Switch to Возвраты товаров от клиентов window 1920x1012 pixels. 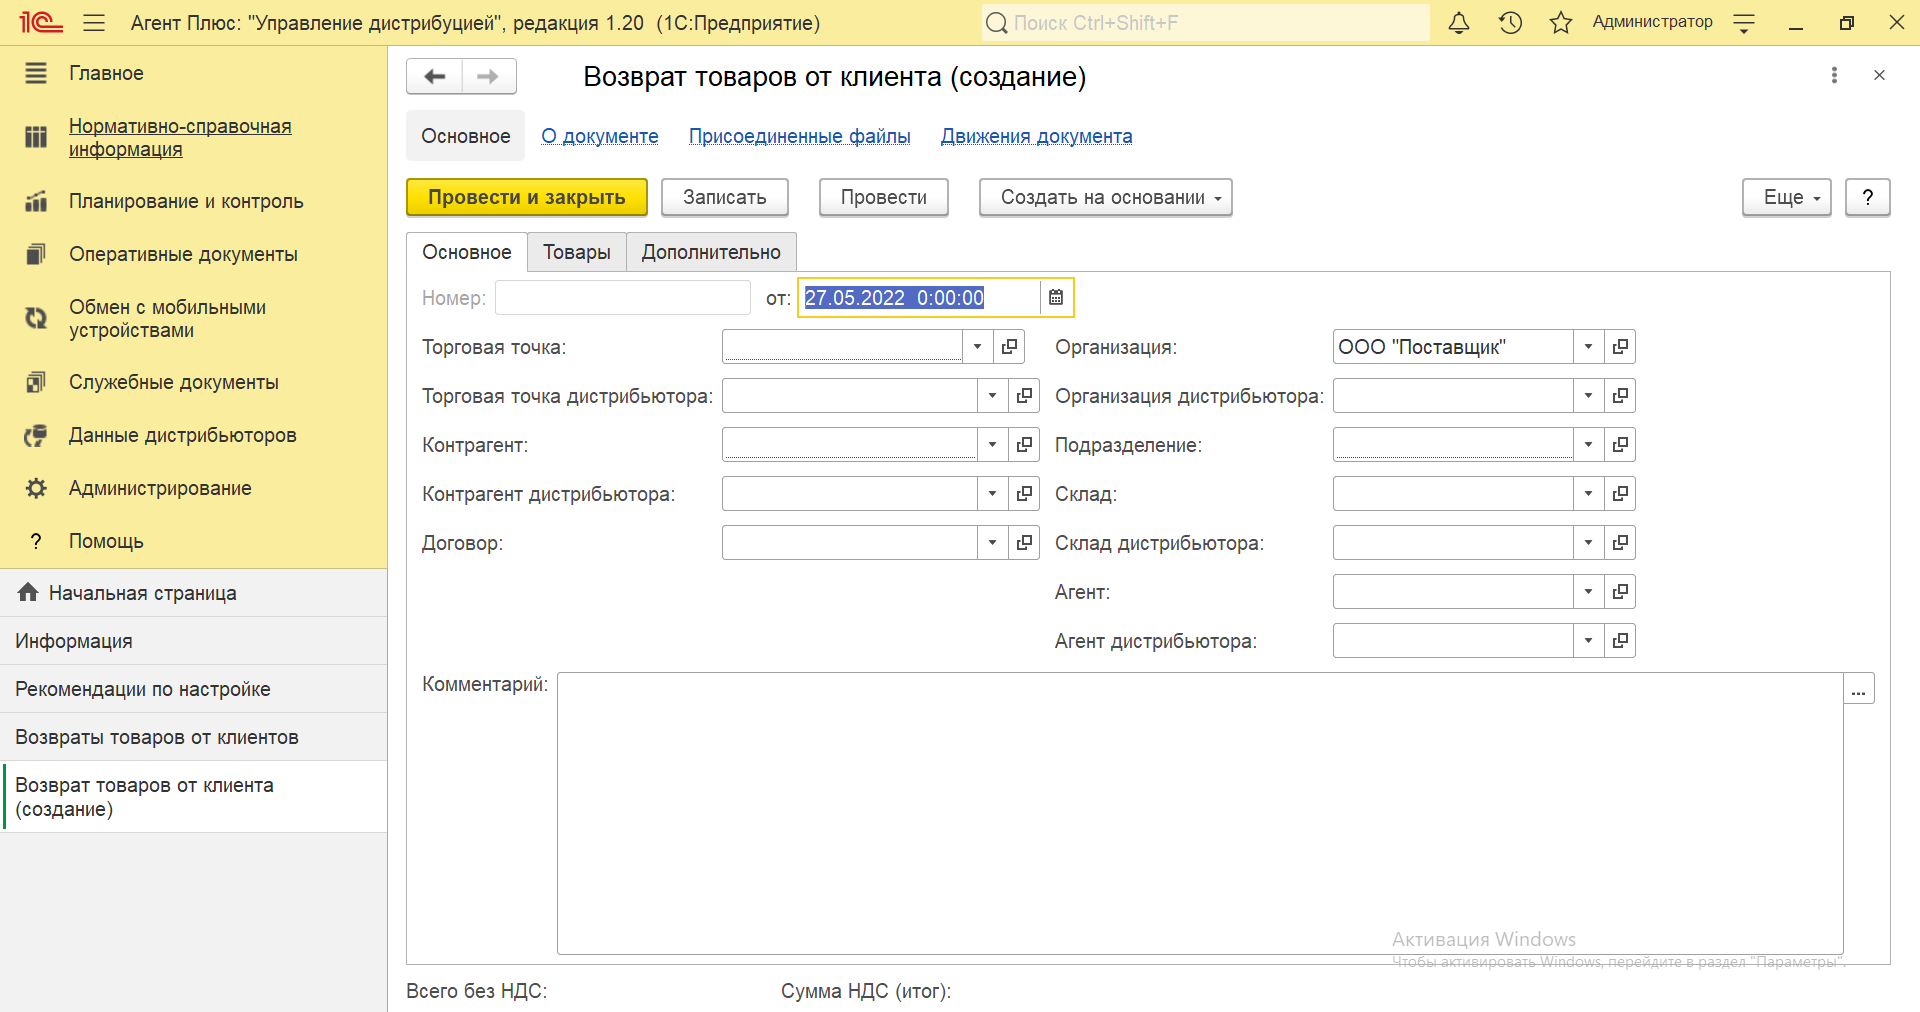click(193, 737)
